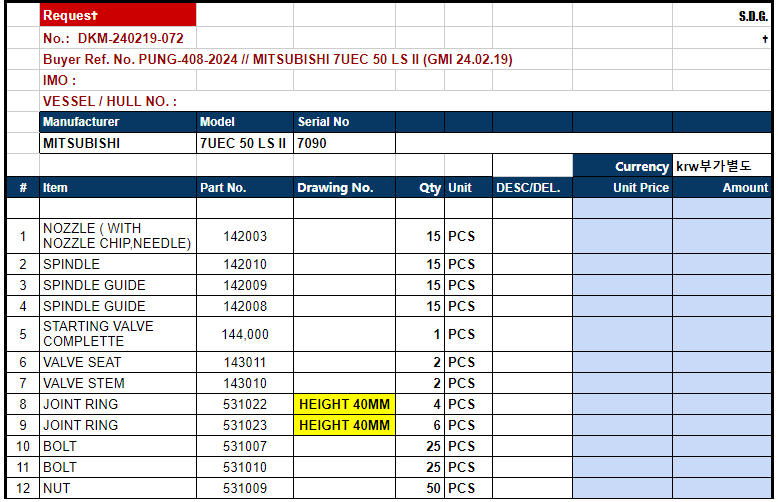The image size is (778, 502).
Task: Select the quantity 6 cell for JOINT RING 531023
Action: click(x=420, y=425)
